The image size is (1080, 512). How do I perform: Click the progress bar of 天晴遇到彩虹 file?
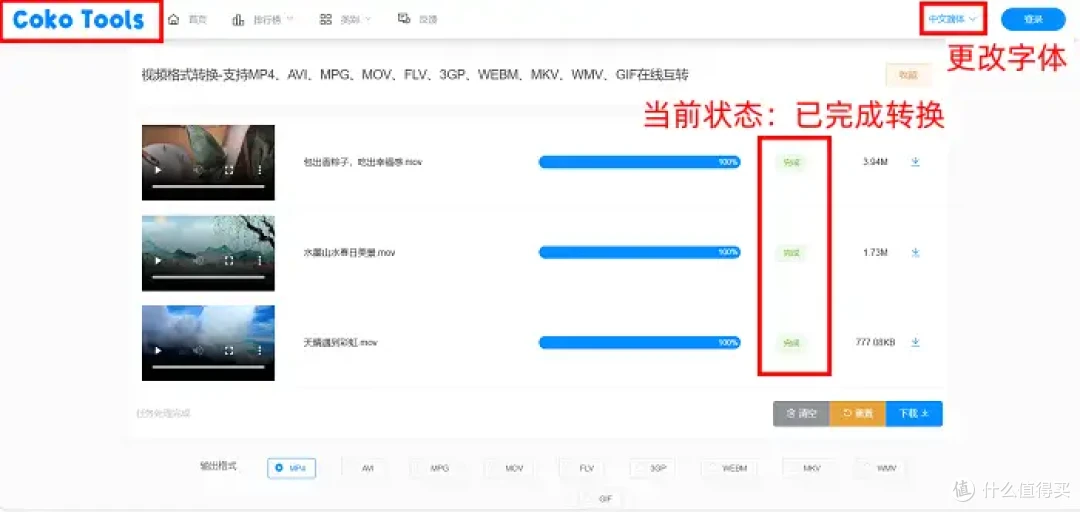[x=639, y=342]
